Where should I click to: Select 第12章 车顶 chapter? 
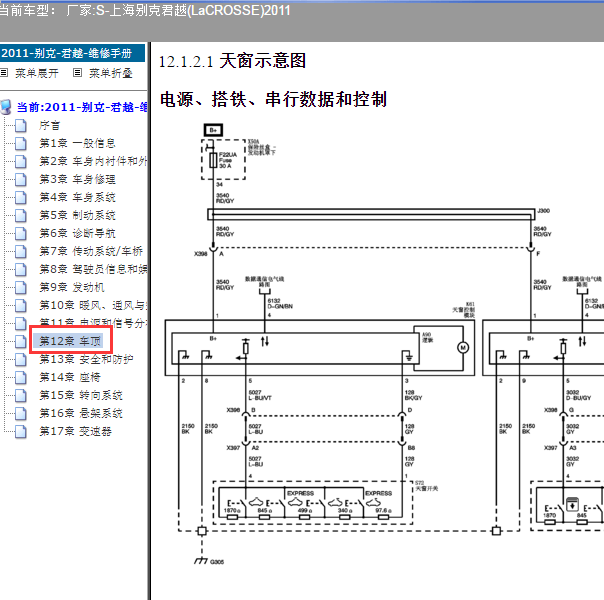[70, 341]
